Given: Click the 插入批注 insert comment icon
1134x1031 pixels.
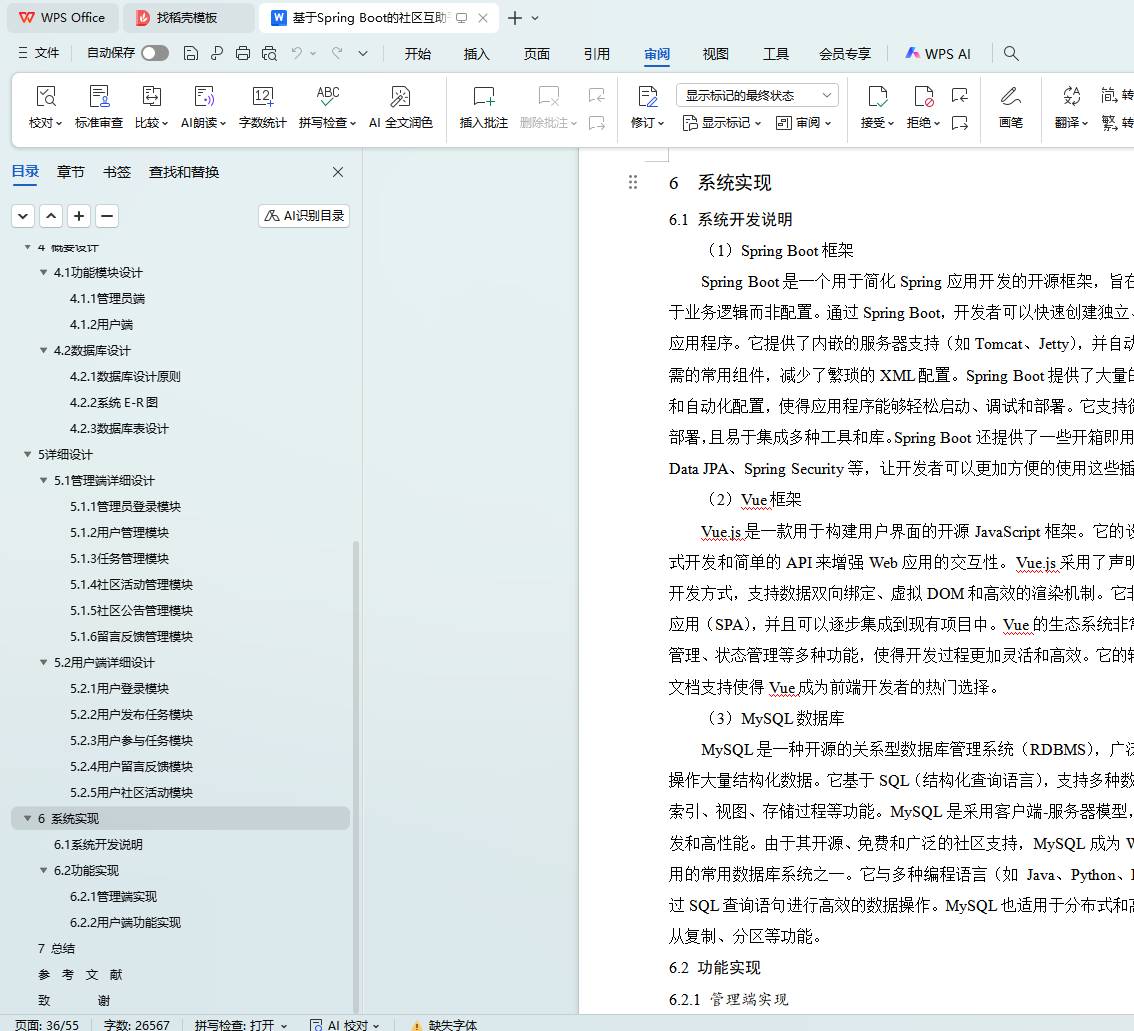Looking at the screenshot, I should coord(484,97).
